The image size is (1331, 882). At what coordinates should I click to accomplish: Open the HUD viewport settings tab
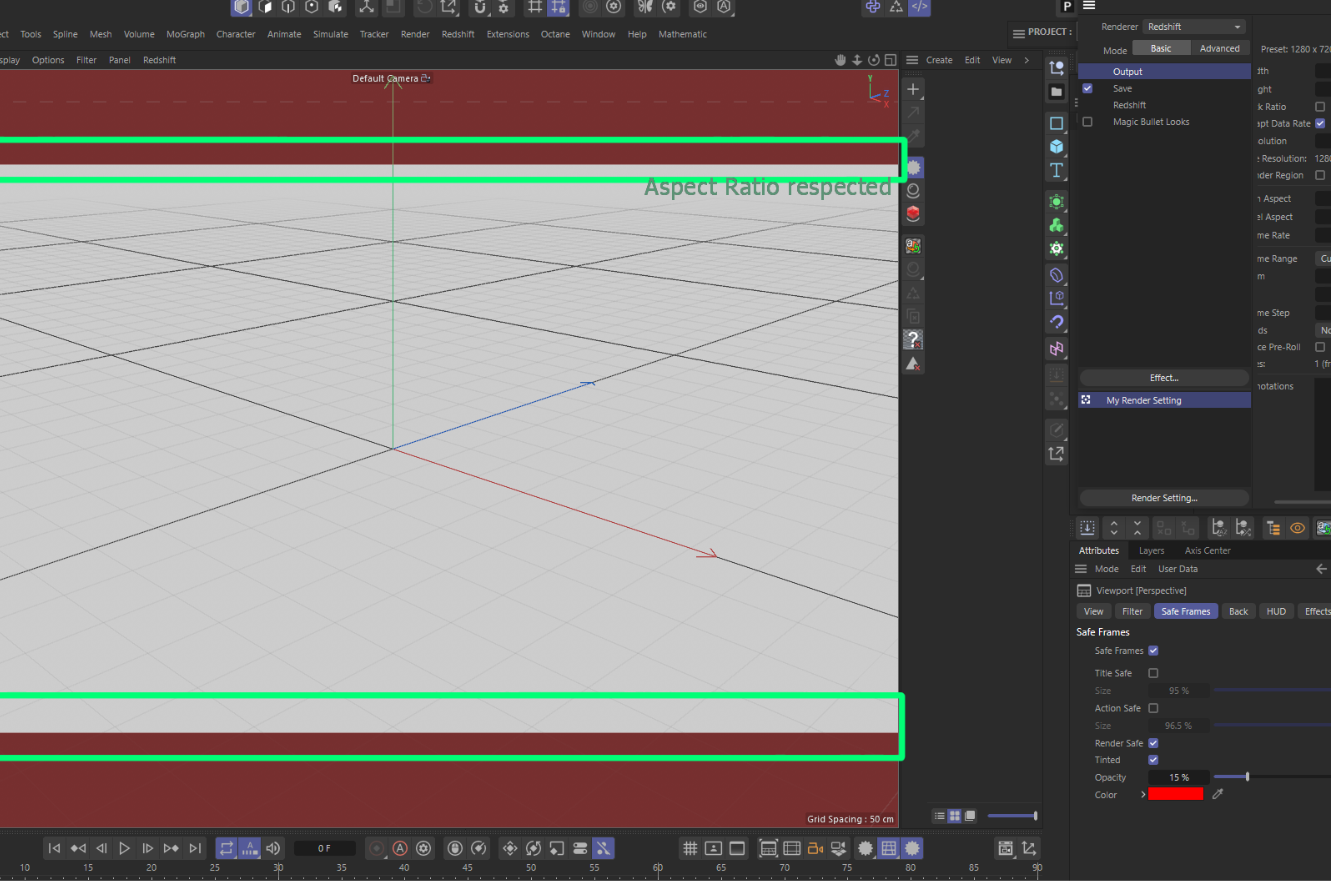coord(1276,611)
